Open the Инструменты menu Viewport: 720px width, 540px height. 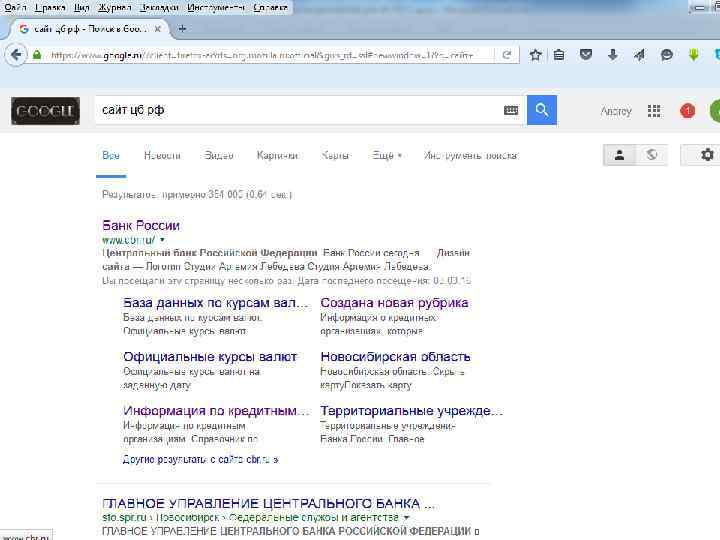point(216,8)
